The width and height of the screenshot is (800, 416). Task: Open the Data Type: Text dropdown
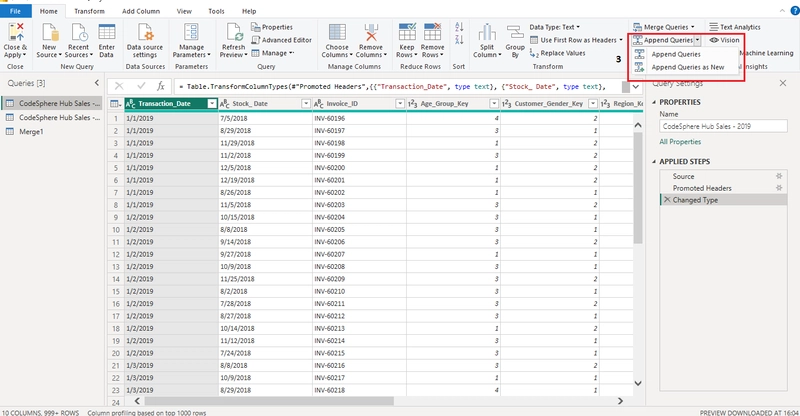point(555,27)
